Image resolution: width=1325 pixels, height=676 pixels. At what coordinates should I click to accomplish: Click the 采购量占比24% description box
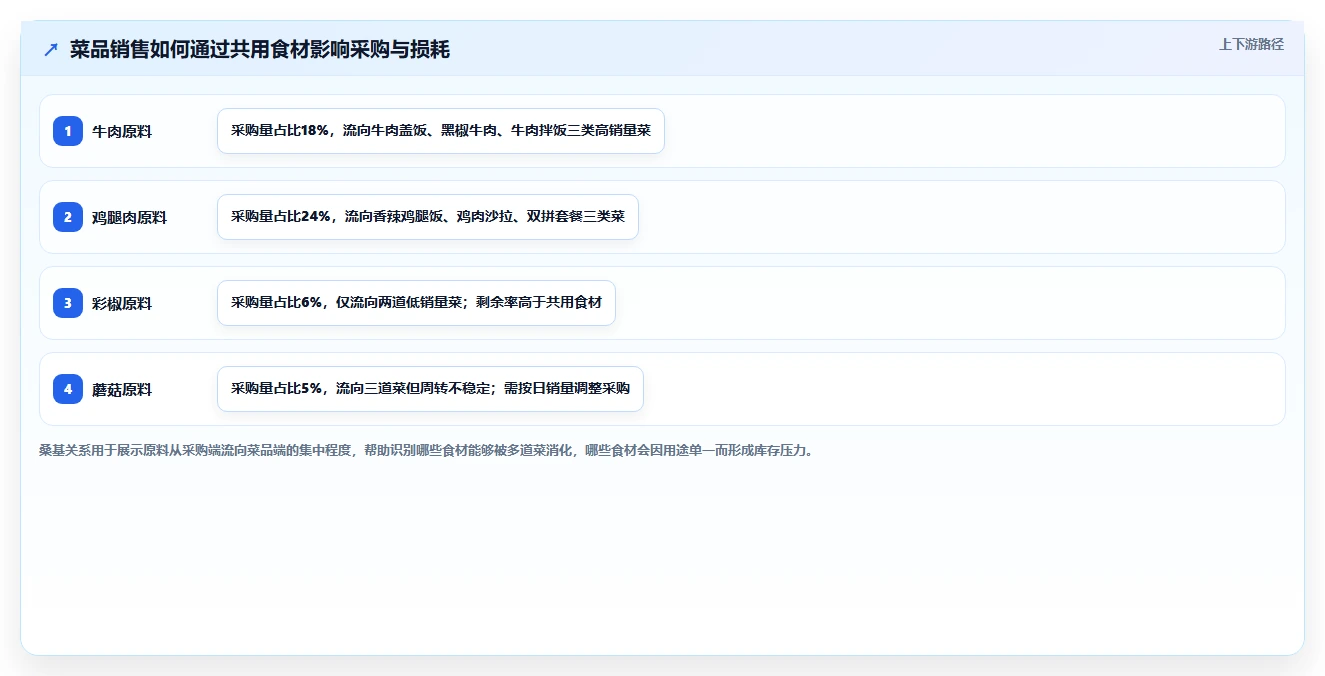pyautogui.click(x=428, y=217)
